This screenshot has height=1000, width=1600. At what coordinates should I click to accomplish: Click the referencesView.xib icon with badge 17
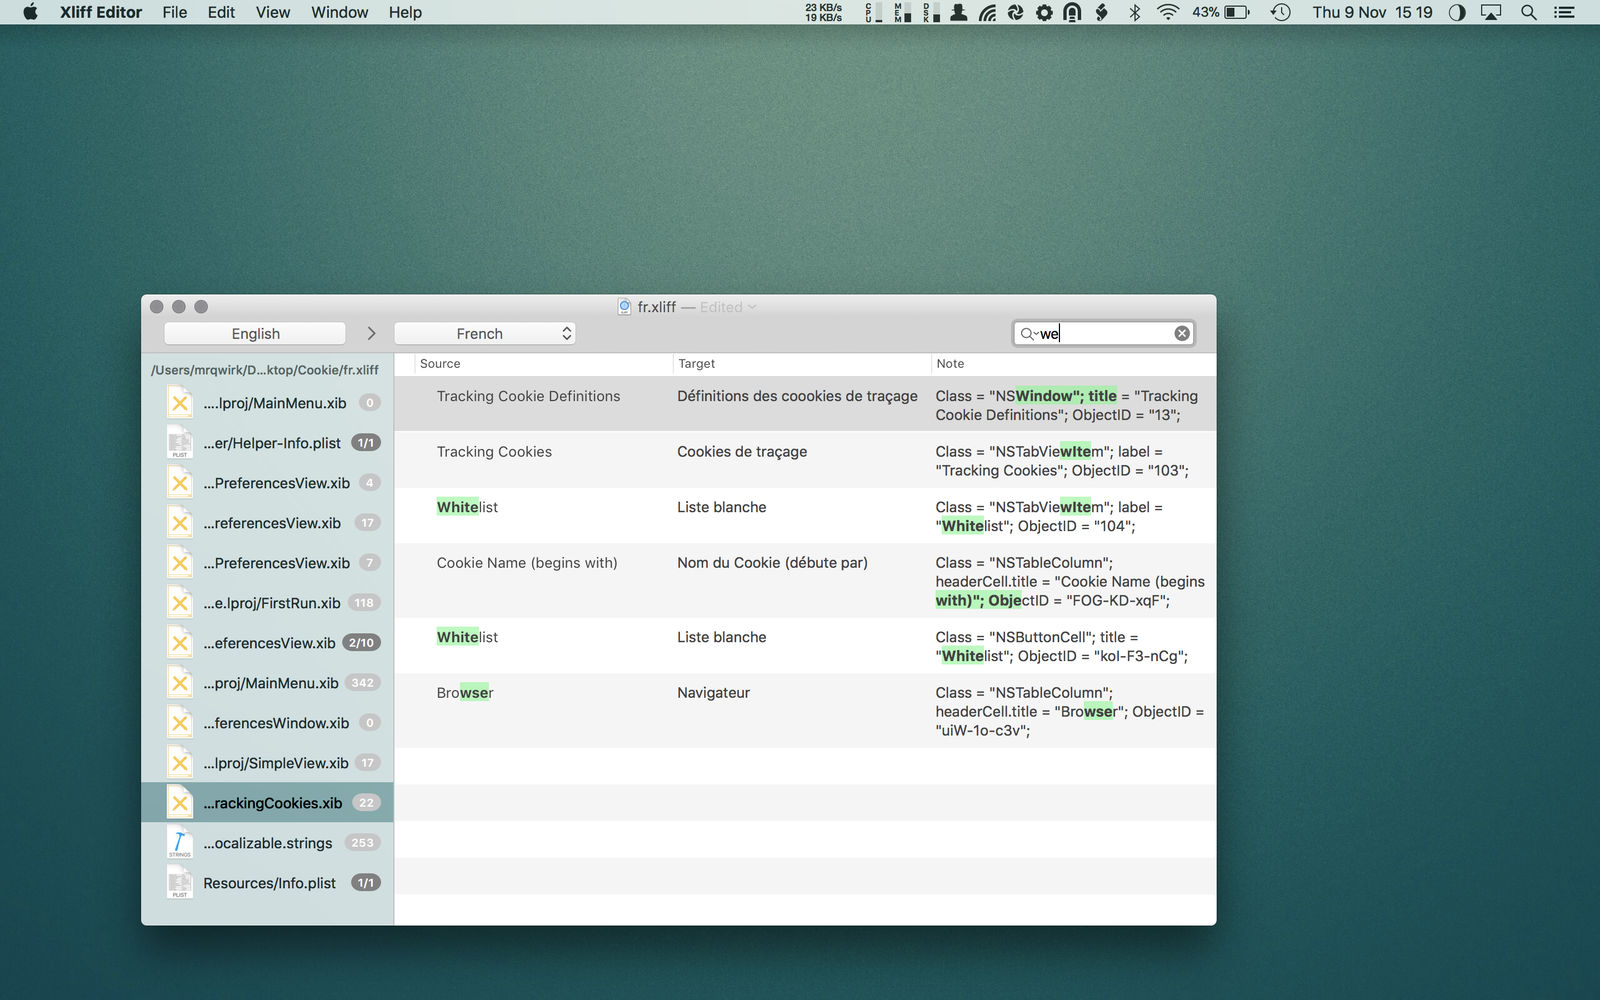click(180, 523)
